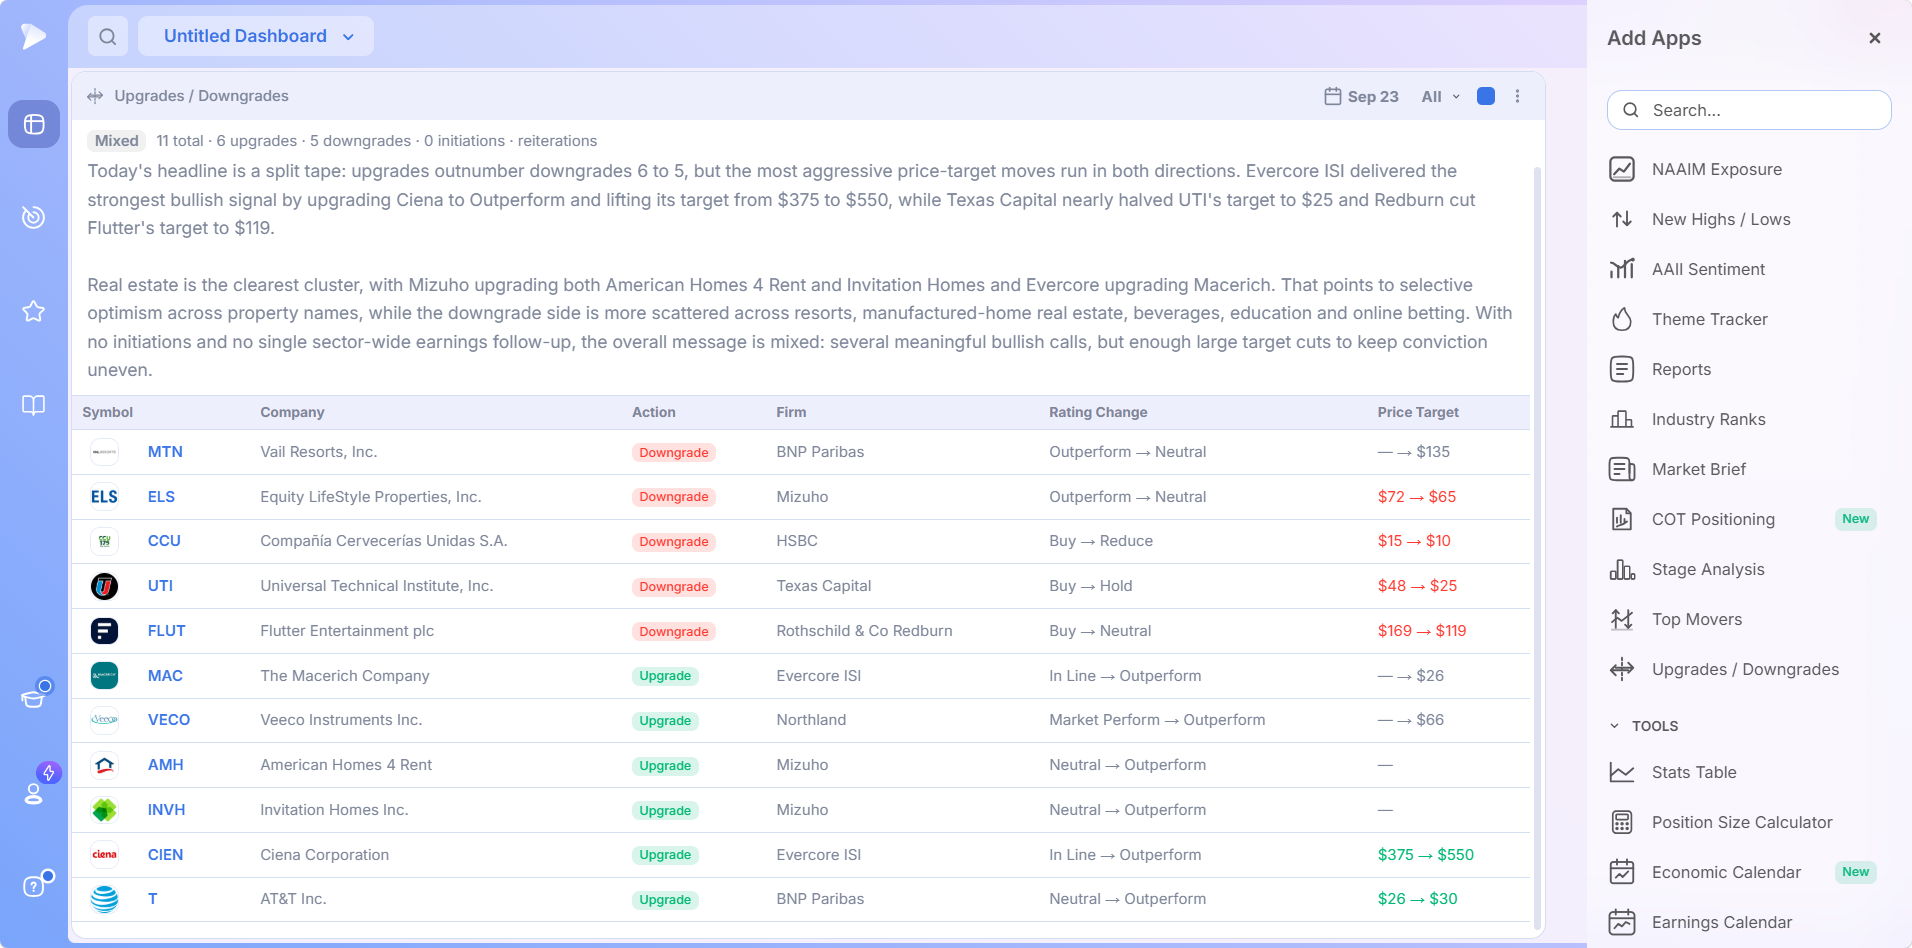
Task: Click the Theme Tracker flame icon
Action: point(1622,319)
